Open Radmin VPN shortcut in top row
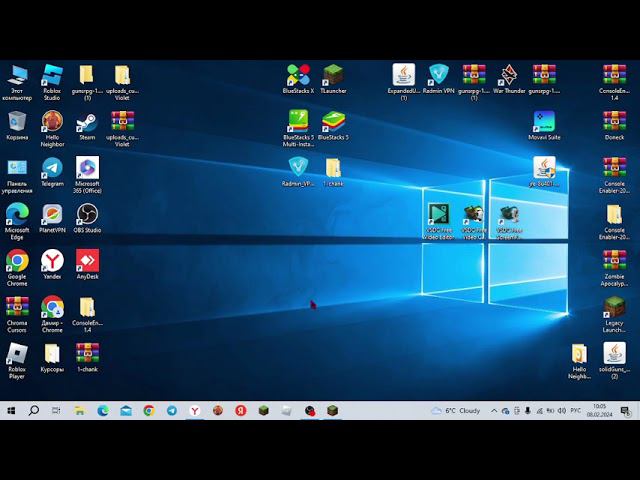Image resolution: width=640 pixels, height=480 pixels. click(x=439, y=79)
